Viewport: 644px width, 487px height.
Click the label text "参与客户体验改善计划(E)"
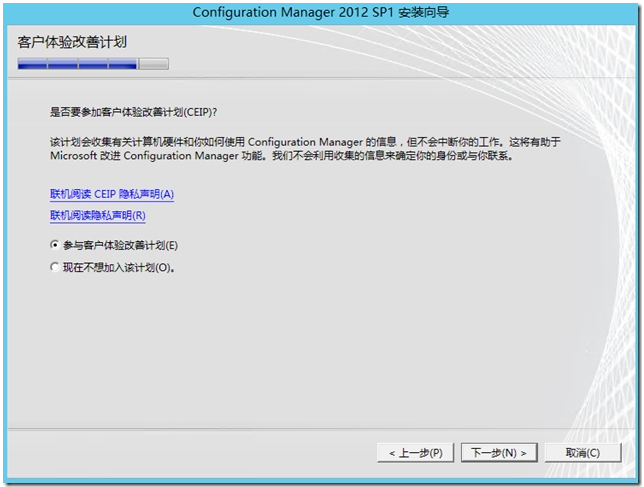click(x=120, y=245)
